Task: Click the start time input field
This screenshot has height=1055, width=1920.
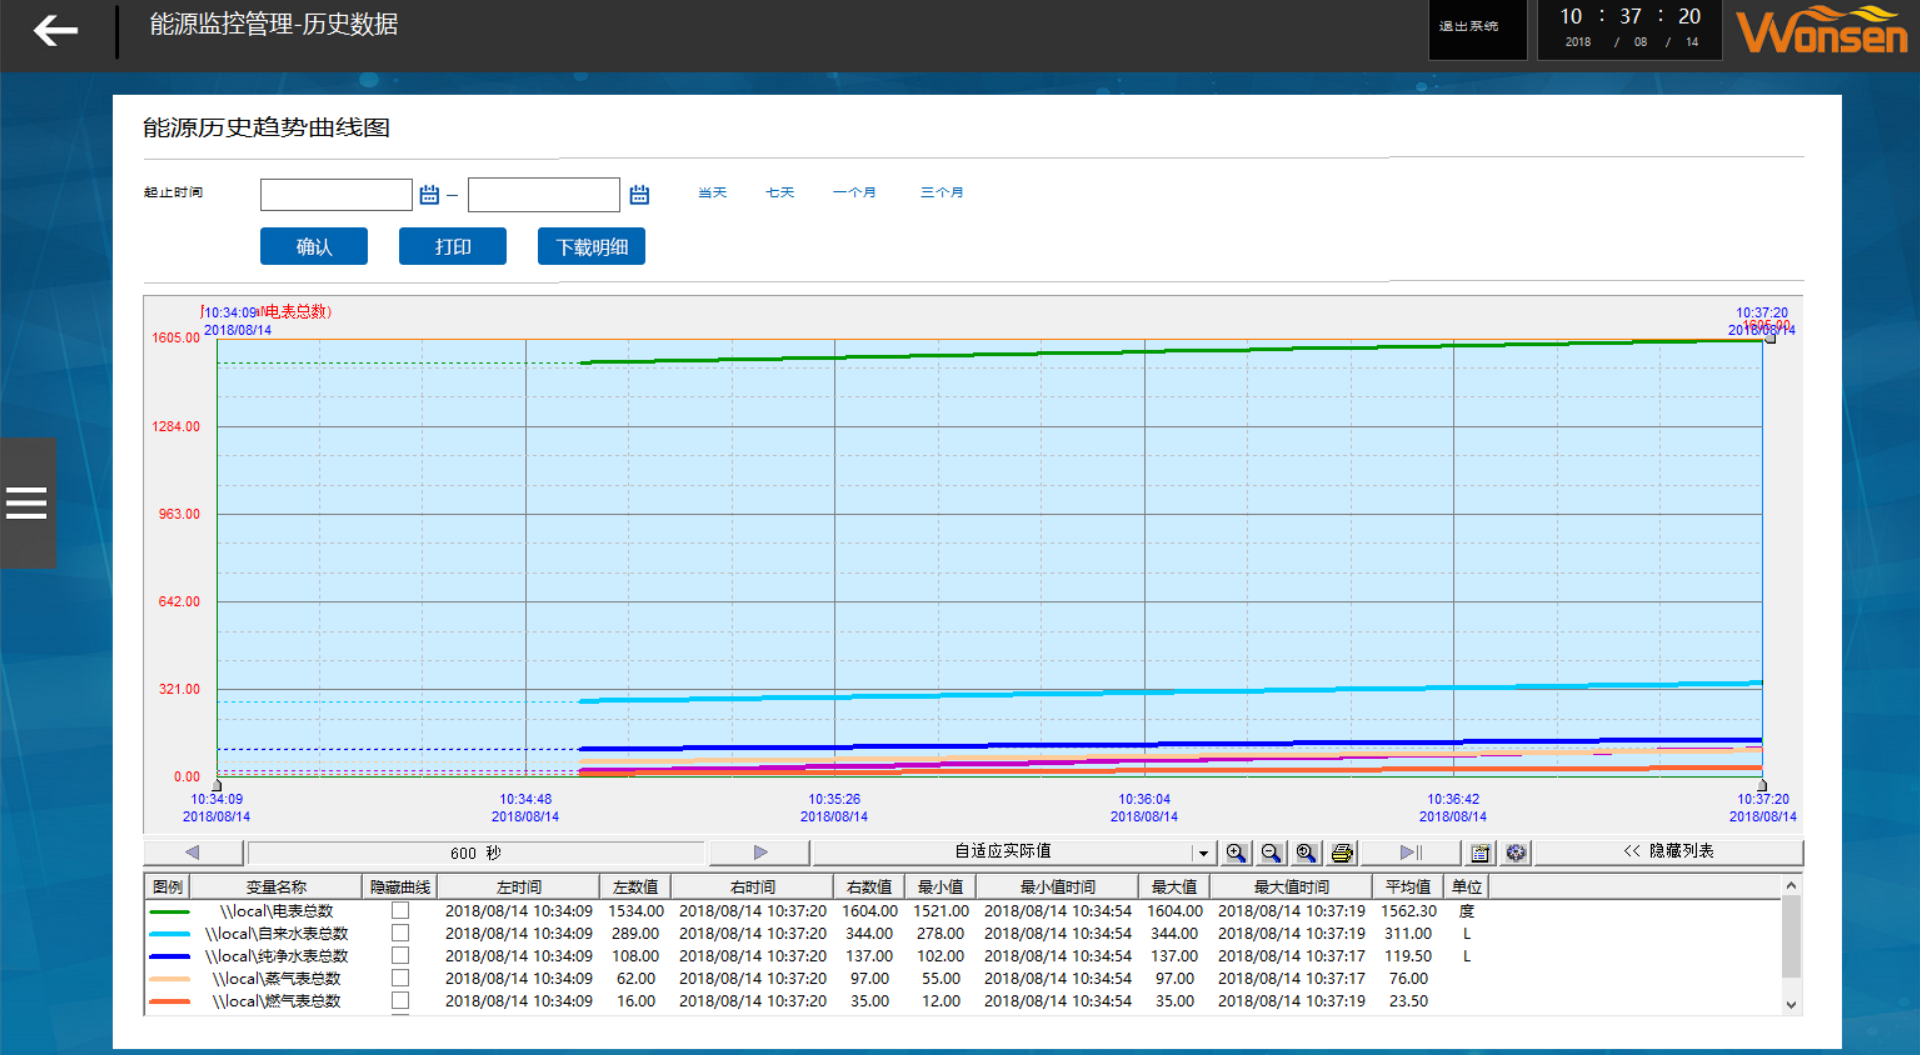Action: [x=336, y=194]
